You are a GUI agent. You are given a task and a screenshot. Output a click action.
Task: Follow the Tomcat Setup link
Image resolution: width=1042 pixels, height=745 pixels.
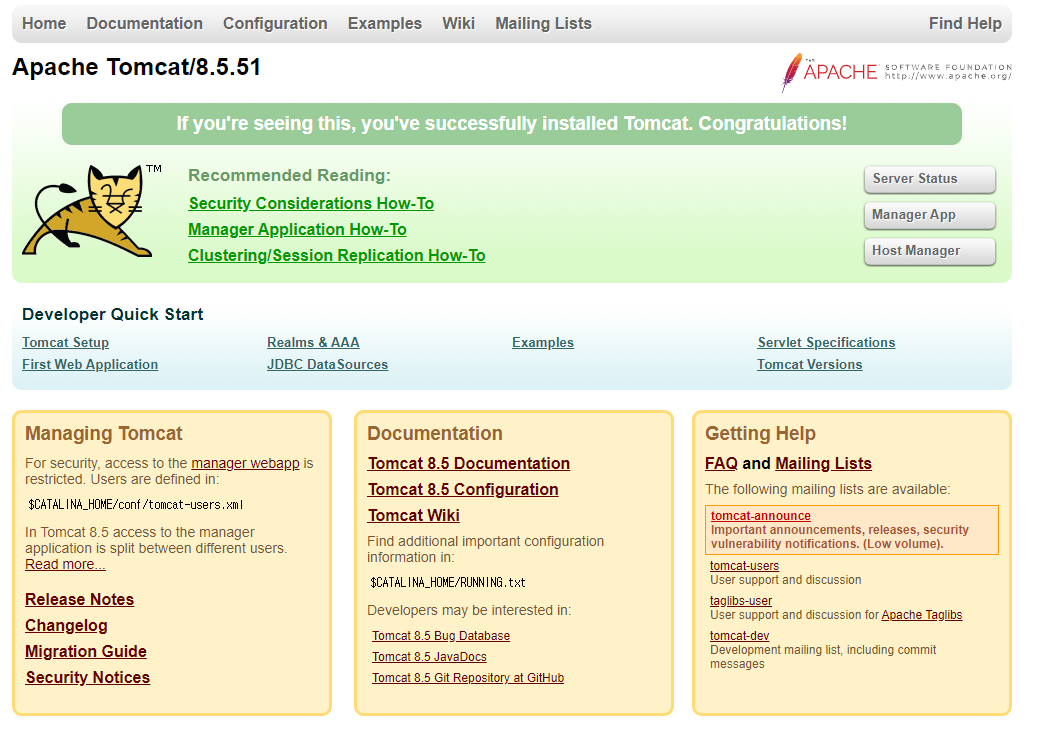(65, 342)
